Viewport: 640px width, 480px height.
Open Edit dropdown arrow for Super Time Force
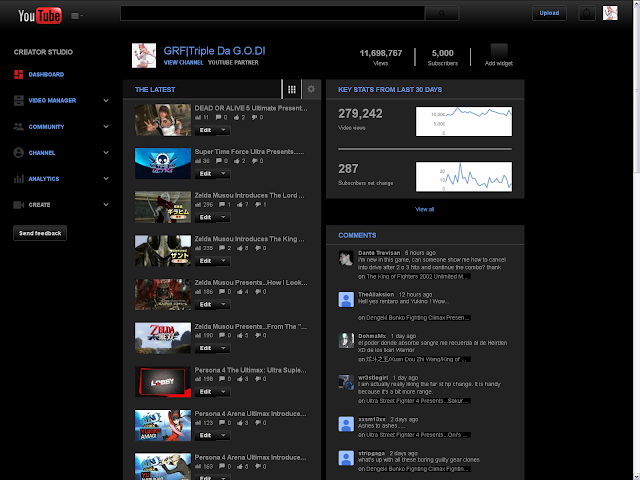pos(223,174)
